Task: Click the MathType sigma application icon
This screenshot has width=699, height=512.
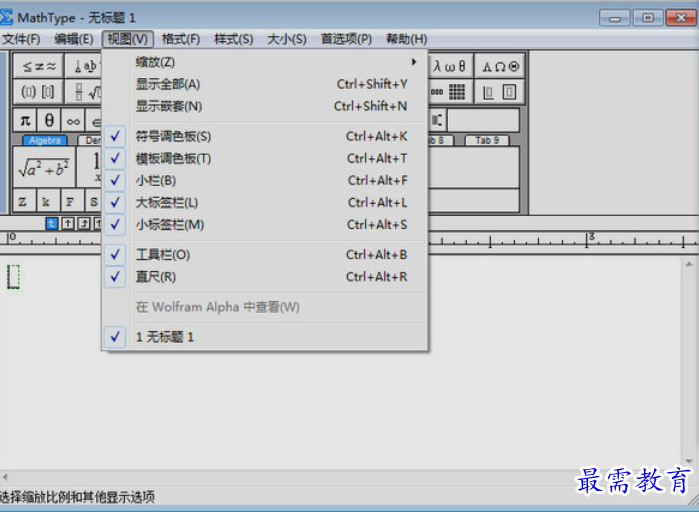Action: 6,17
